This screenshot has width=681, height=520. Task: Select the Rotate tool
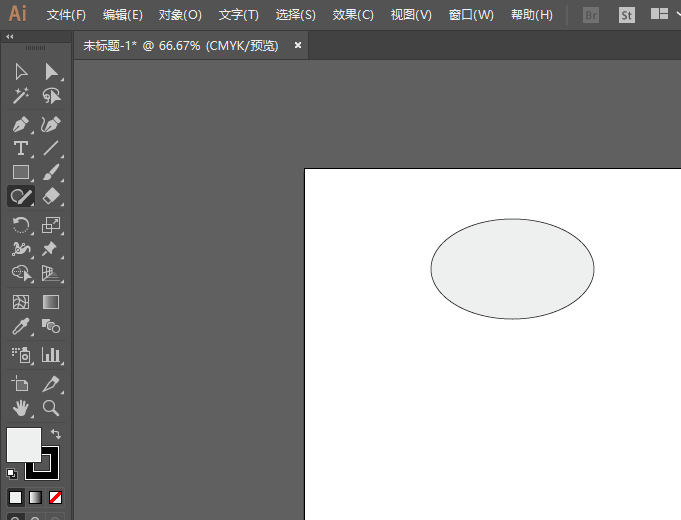[20, 225]
